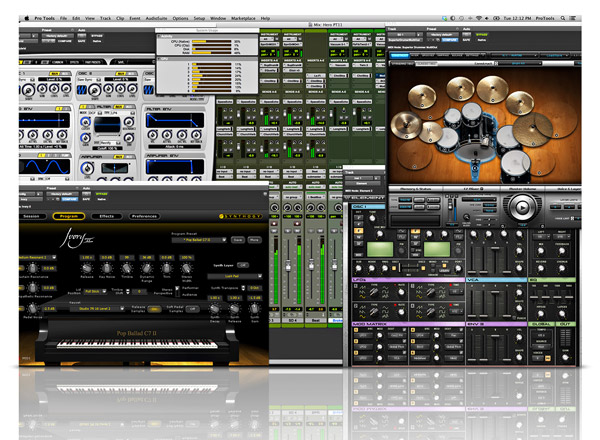Click the volume icon in the menu bar
600x440 pixels.
(x=487, y=18)
